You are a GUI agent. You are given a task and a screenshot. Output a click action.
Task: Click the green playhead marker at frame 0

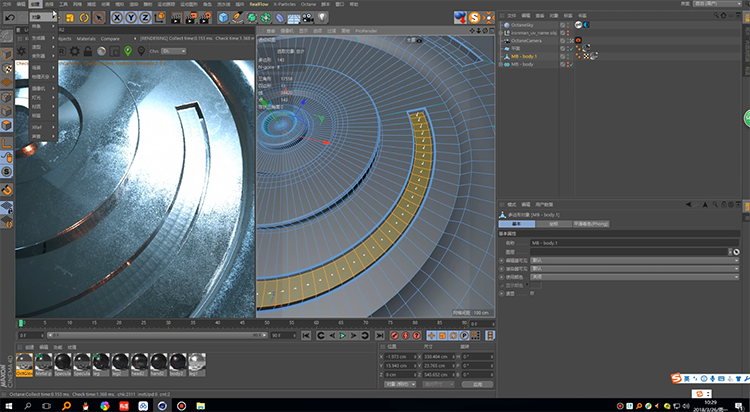pyautogui.click(x=21, y=323)
